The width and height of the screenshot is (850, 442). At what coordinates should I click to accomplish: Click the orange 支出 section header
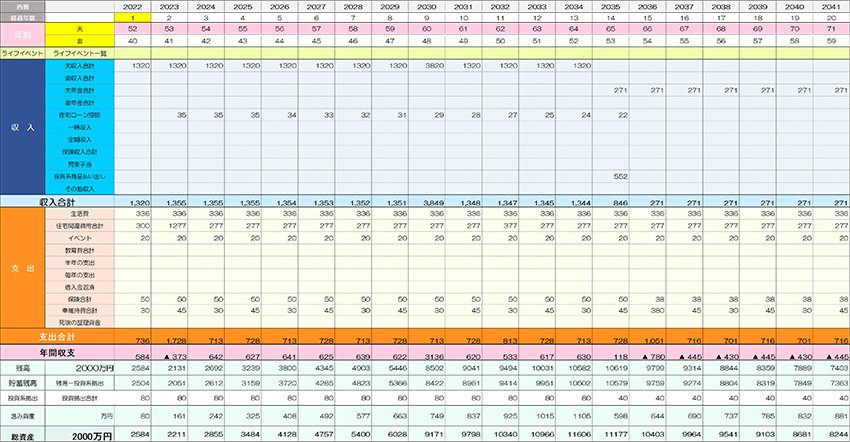click(22, 270)
